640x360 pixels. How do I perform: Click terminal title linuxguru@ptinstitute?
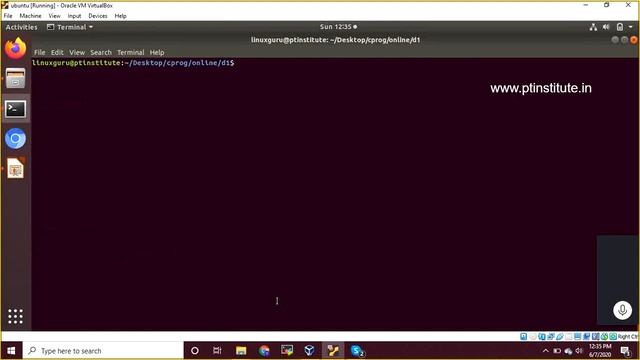click(336, 40)
